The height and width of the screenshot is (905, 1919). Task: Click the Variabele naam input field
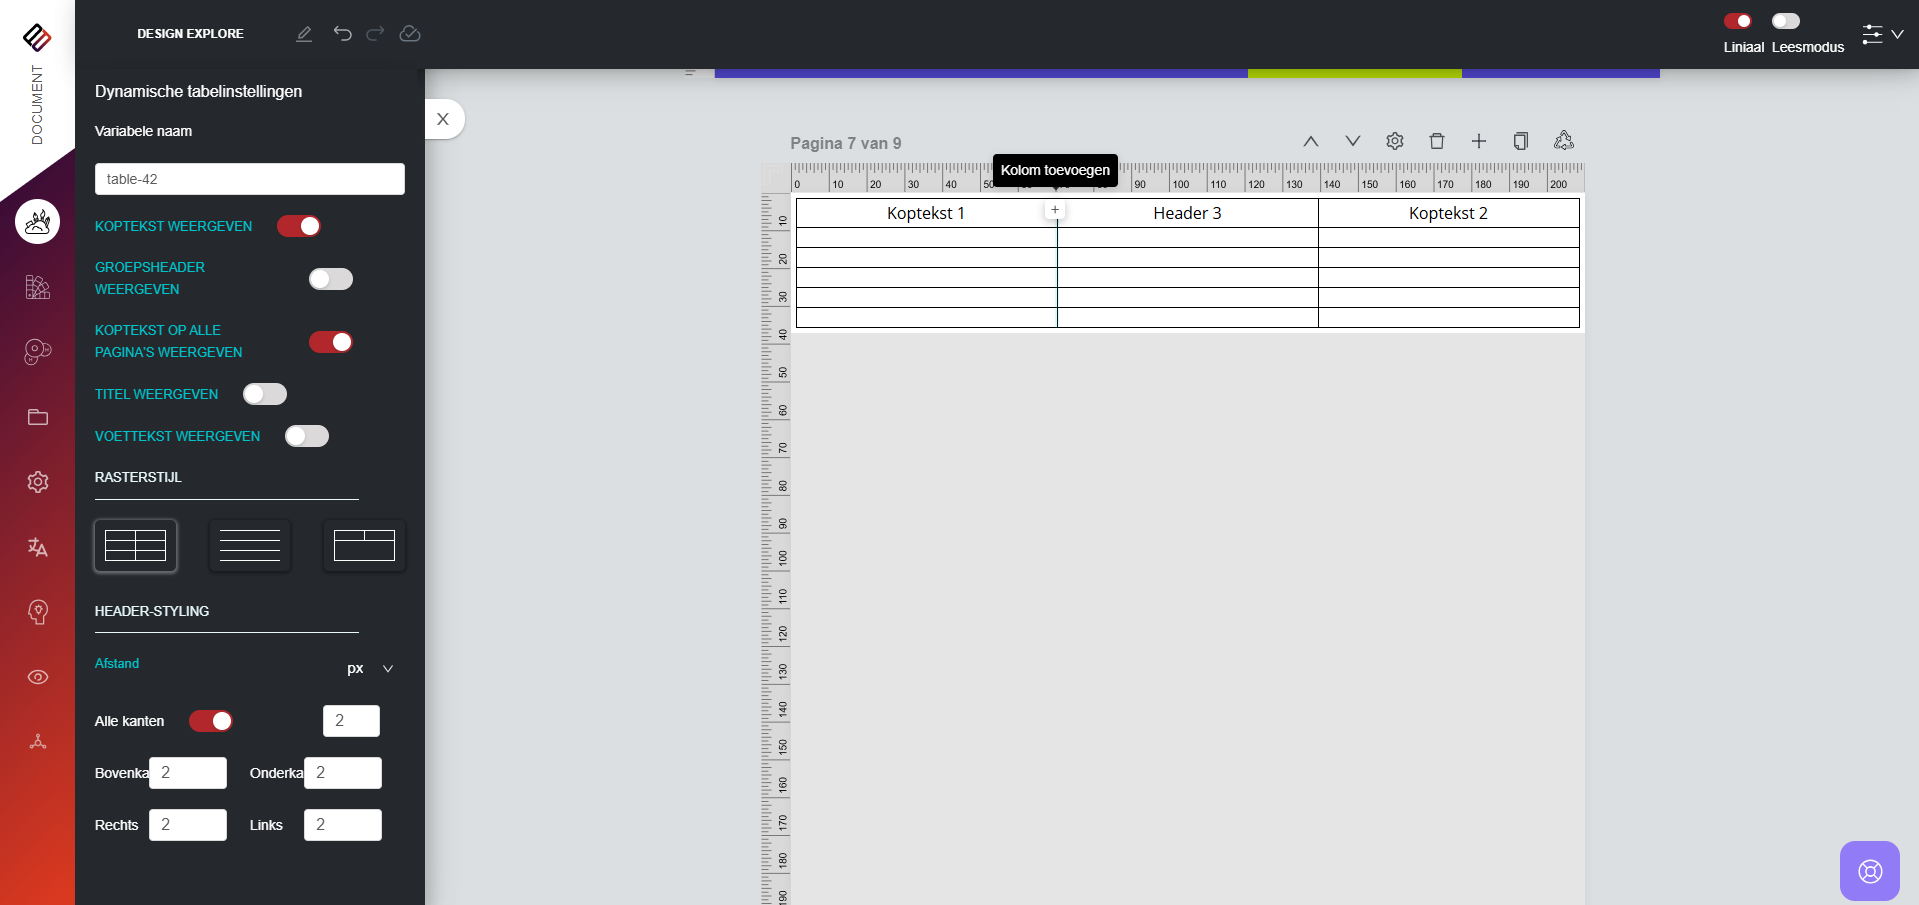coord(250,179)
